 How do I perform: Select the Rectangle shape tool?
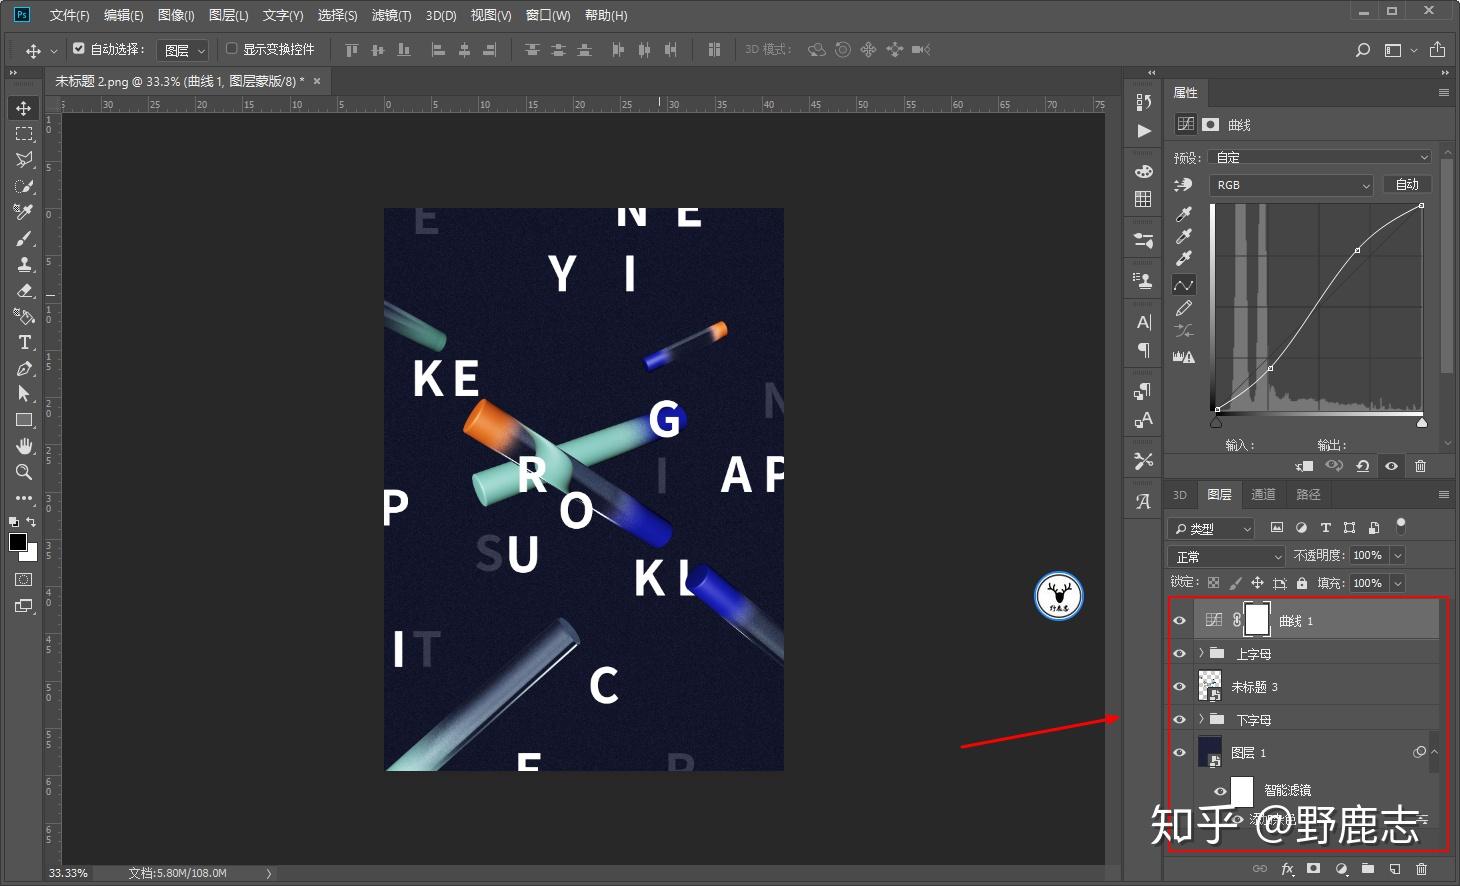[x=24, y=420]
